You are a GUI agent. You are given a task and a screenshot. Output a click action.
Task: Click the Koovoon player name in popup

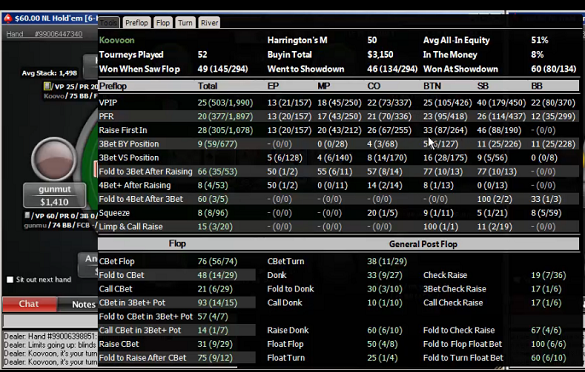[x=116, y=40]
